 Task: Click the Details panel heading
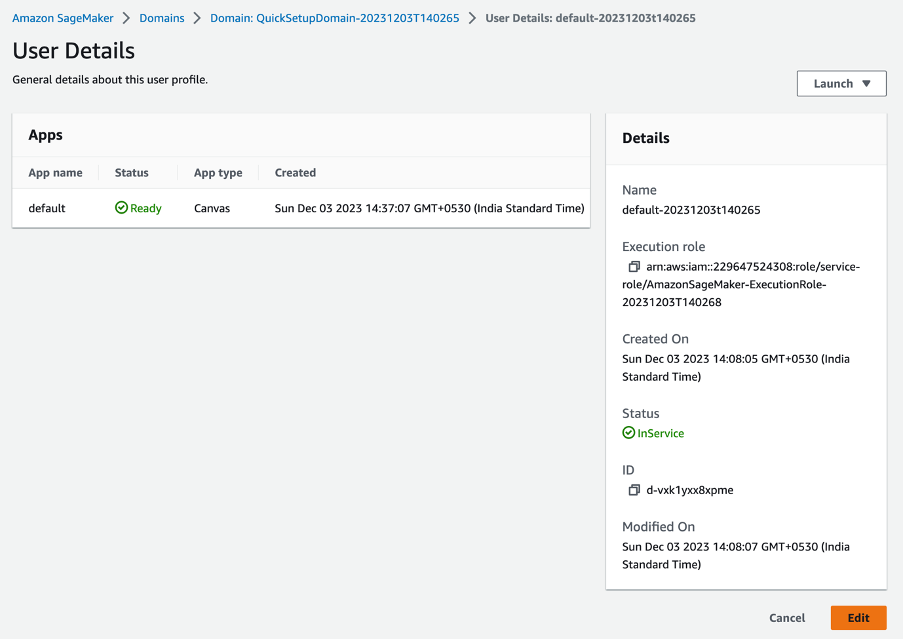click(646, 138)
